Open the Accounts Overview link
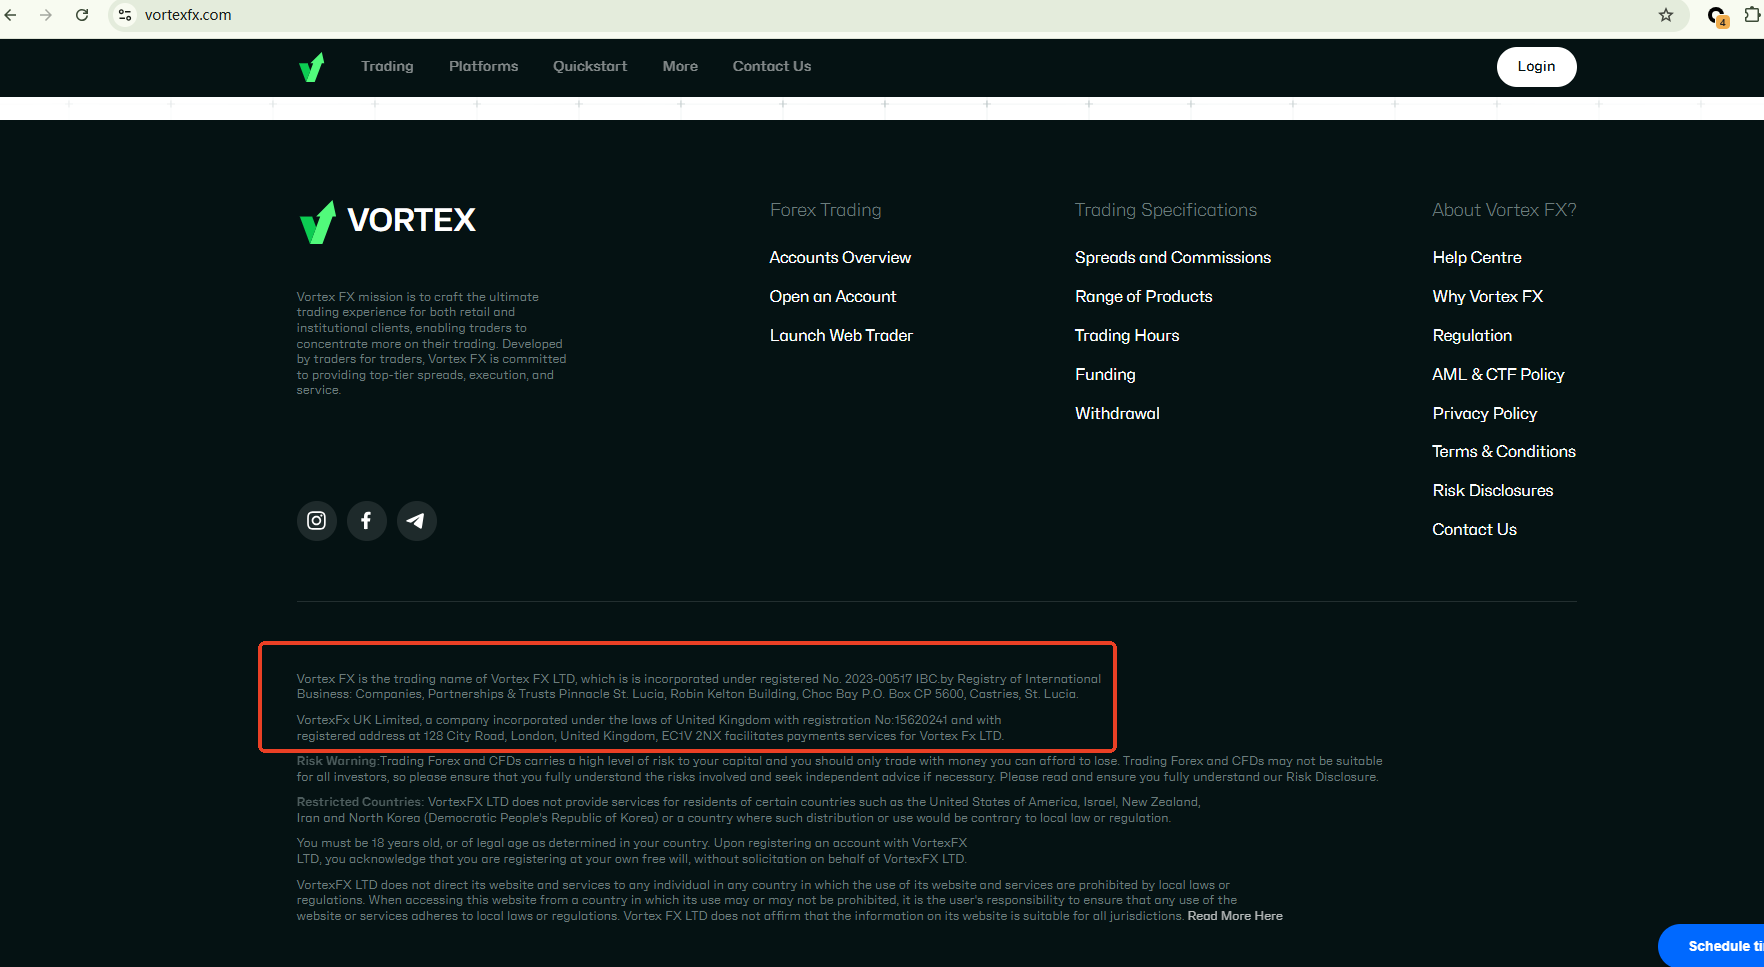Viewport: 1764px width, 967px height. [x=840, y=258]
